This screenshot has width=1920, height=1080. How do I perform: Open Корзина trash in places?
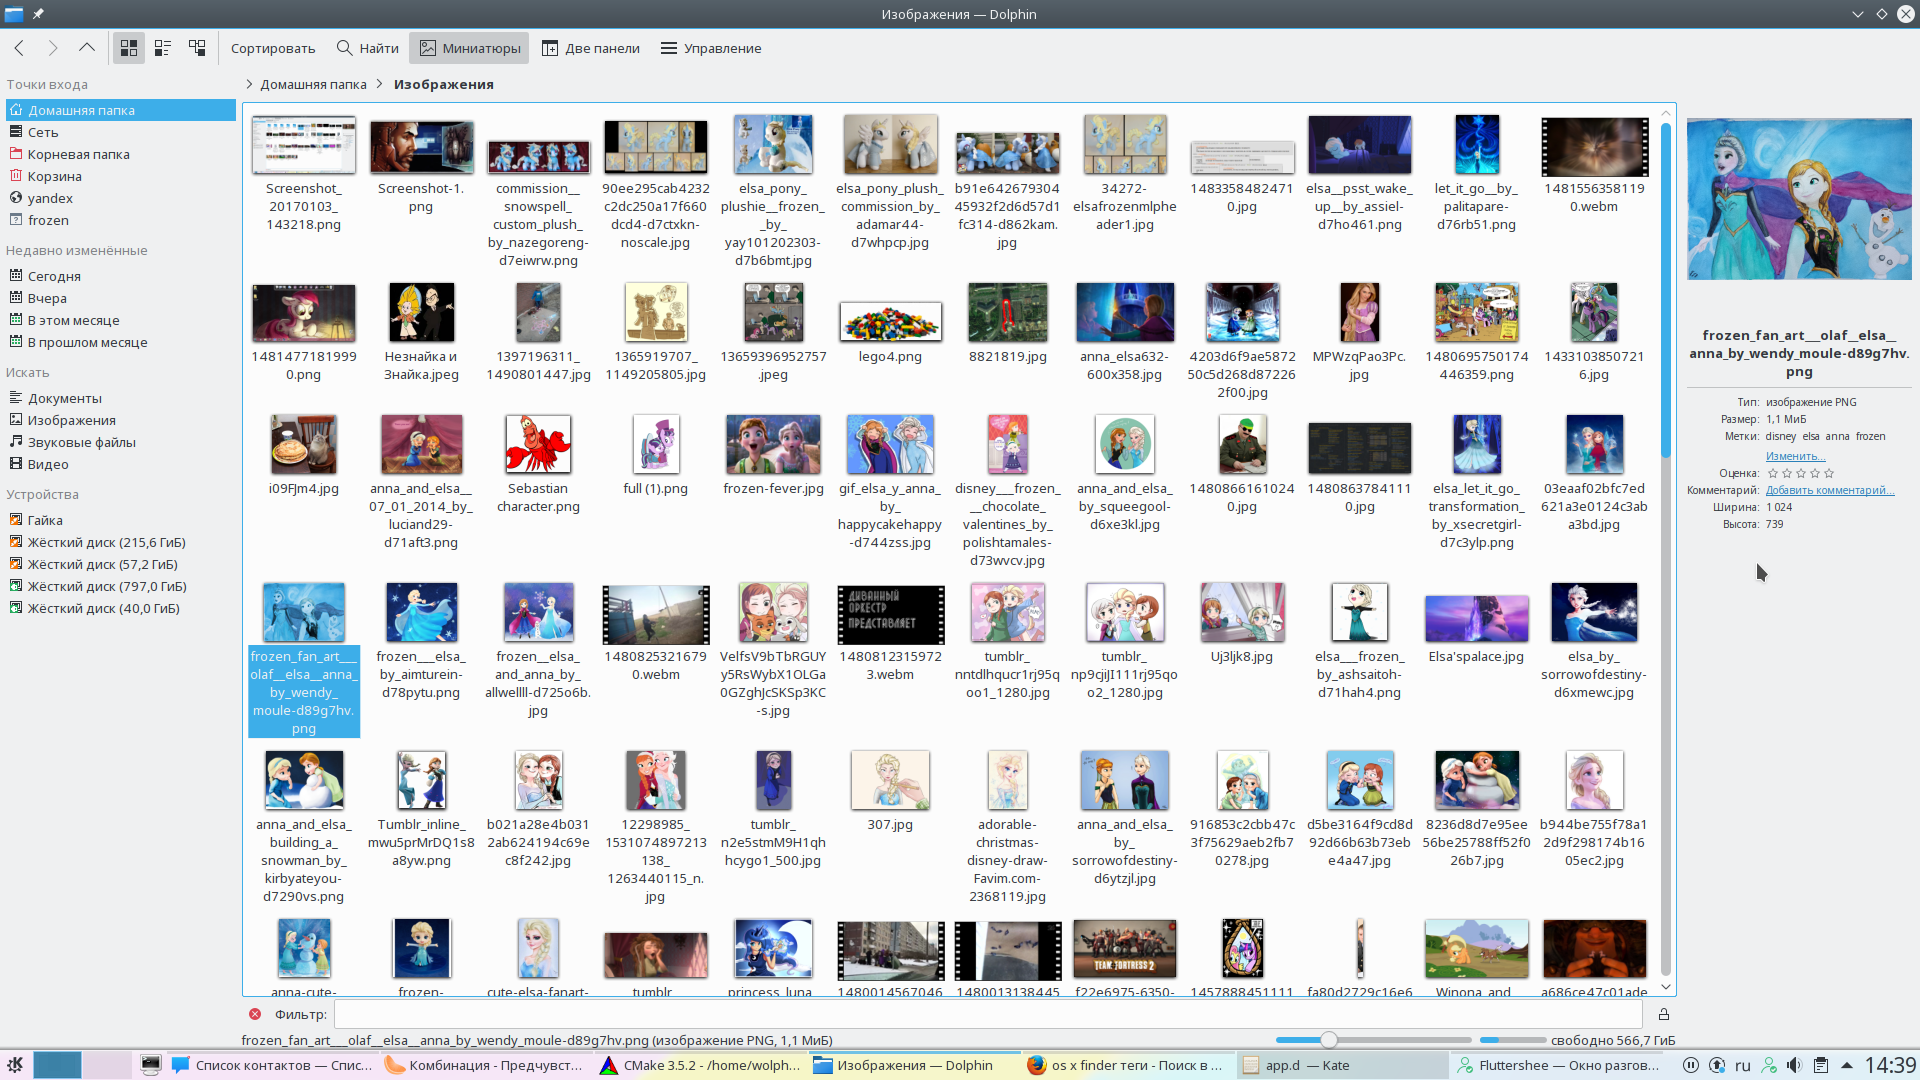pos(120,176)
